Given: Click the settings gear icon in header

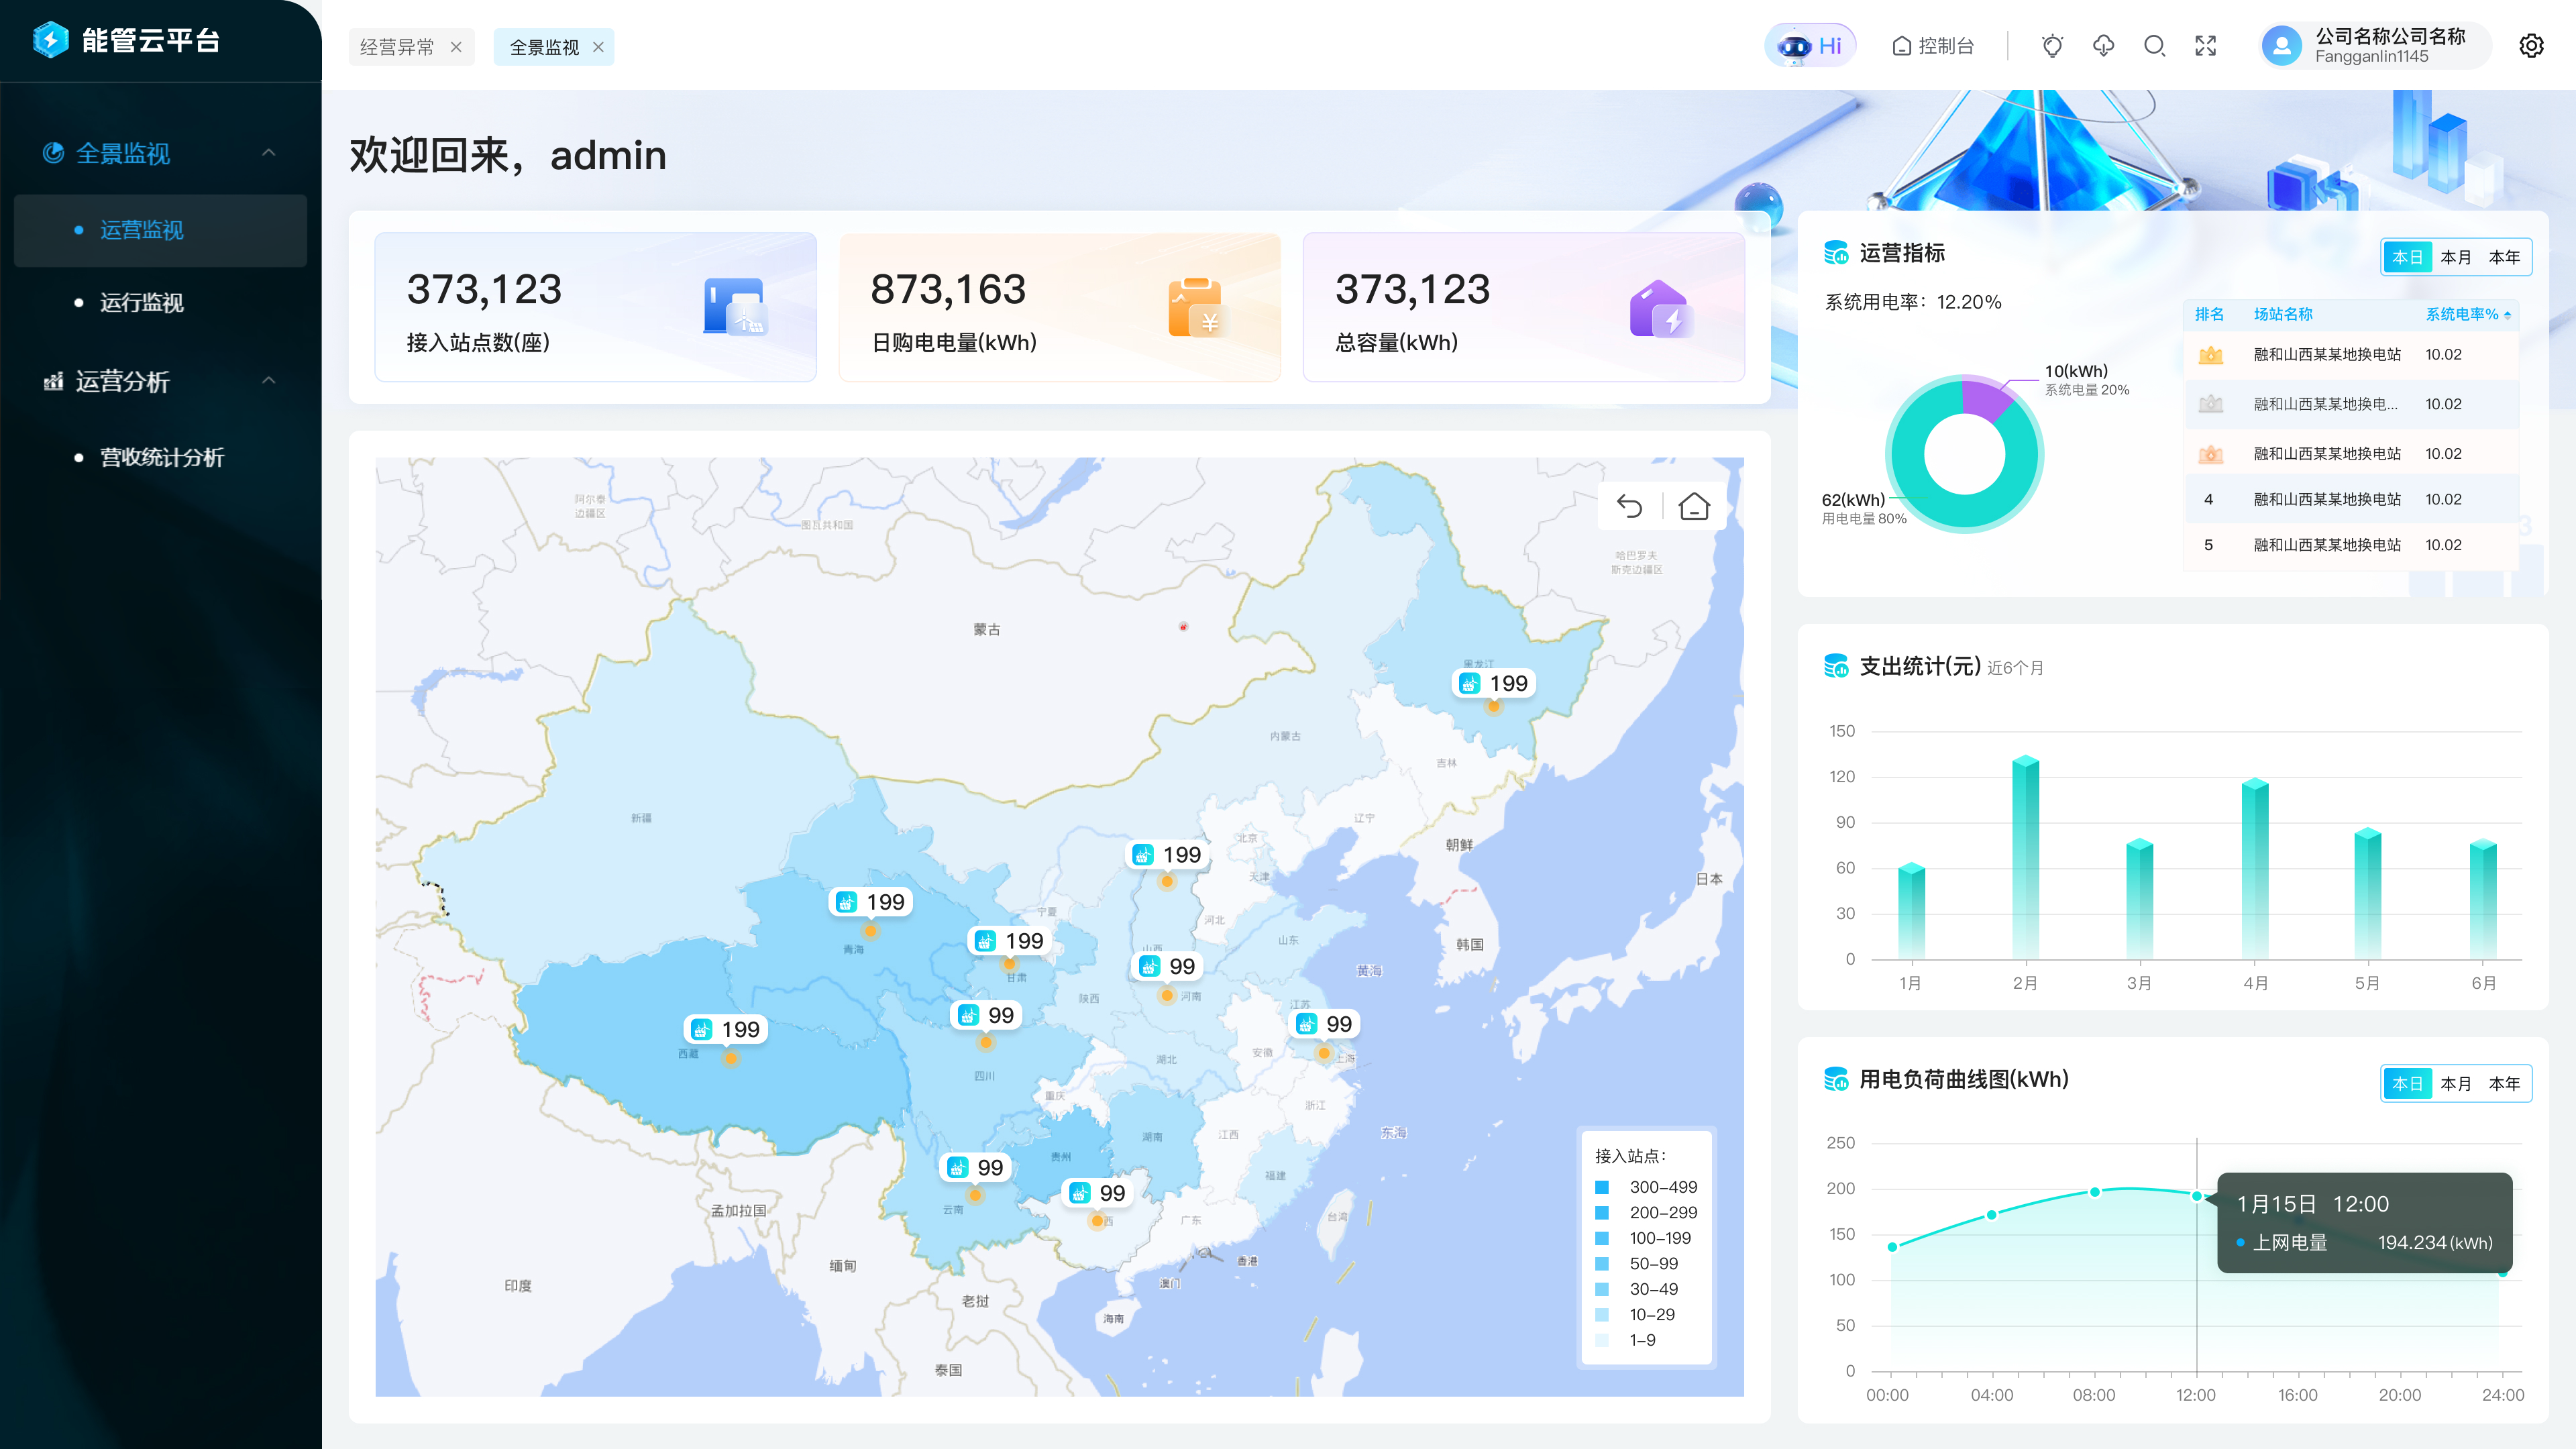Looking at the screenshot, I should pyautogui.click(x=2530, y=46).
